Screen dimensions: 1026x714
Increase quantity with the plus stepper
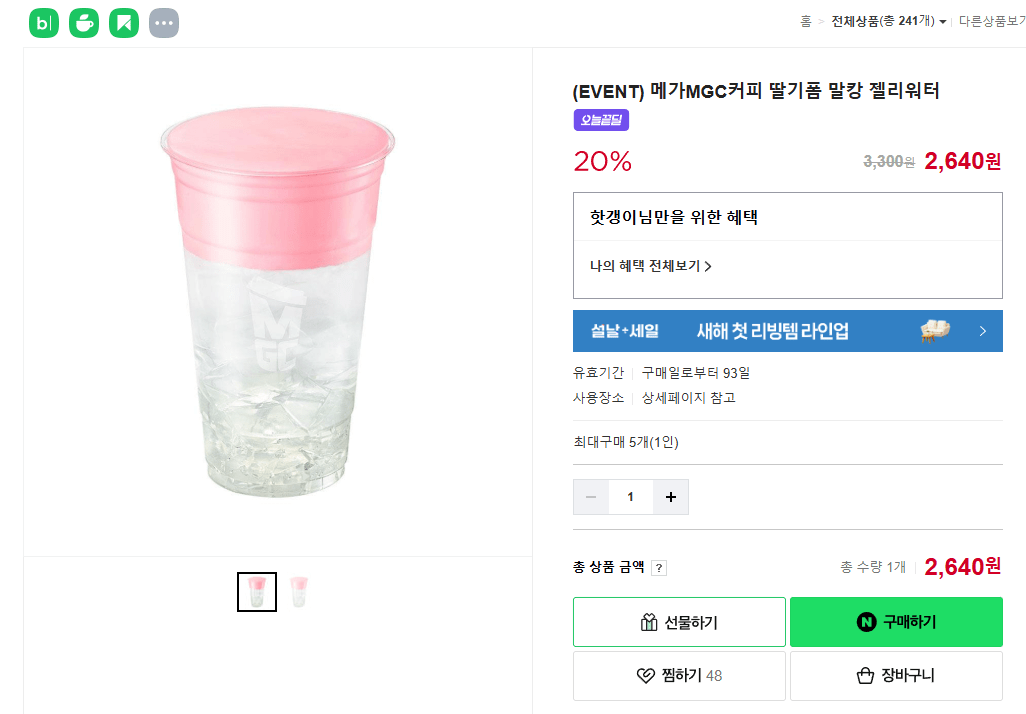(670, 496)
